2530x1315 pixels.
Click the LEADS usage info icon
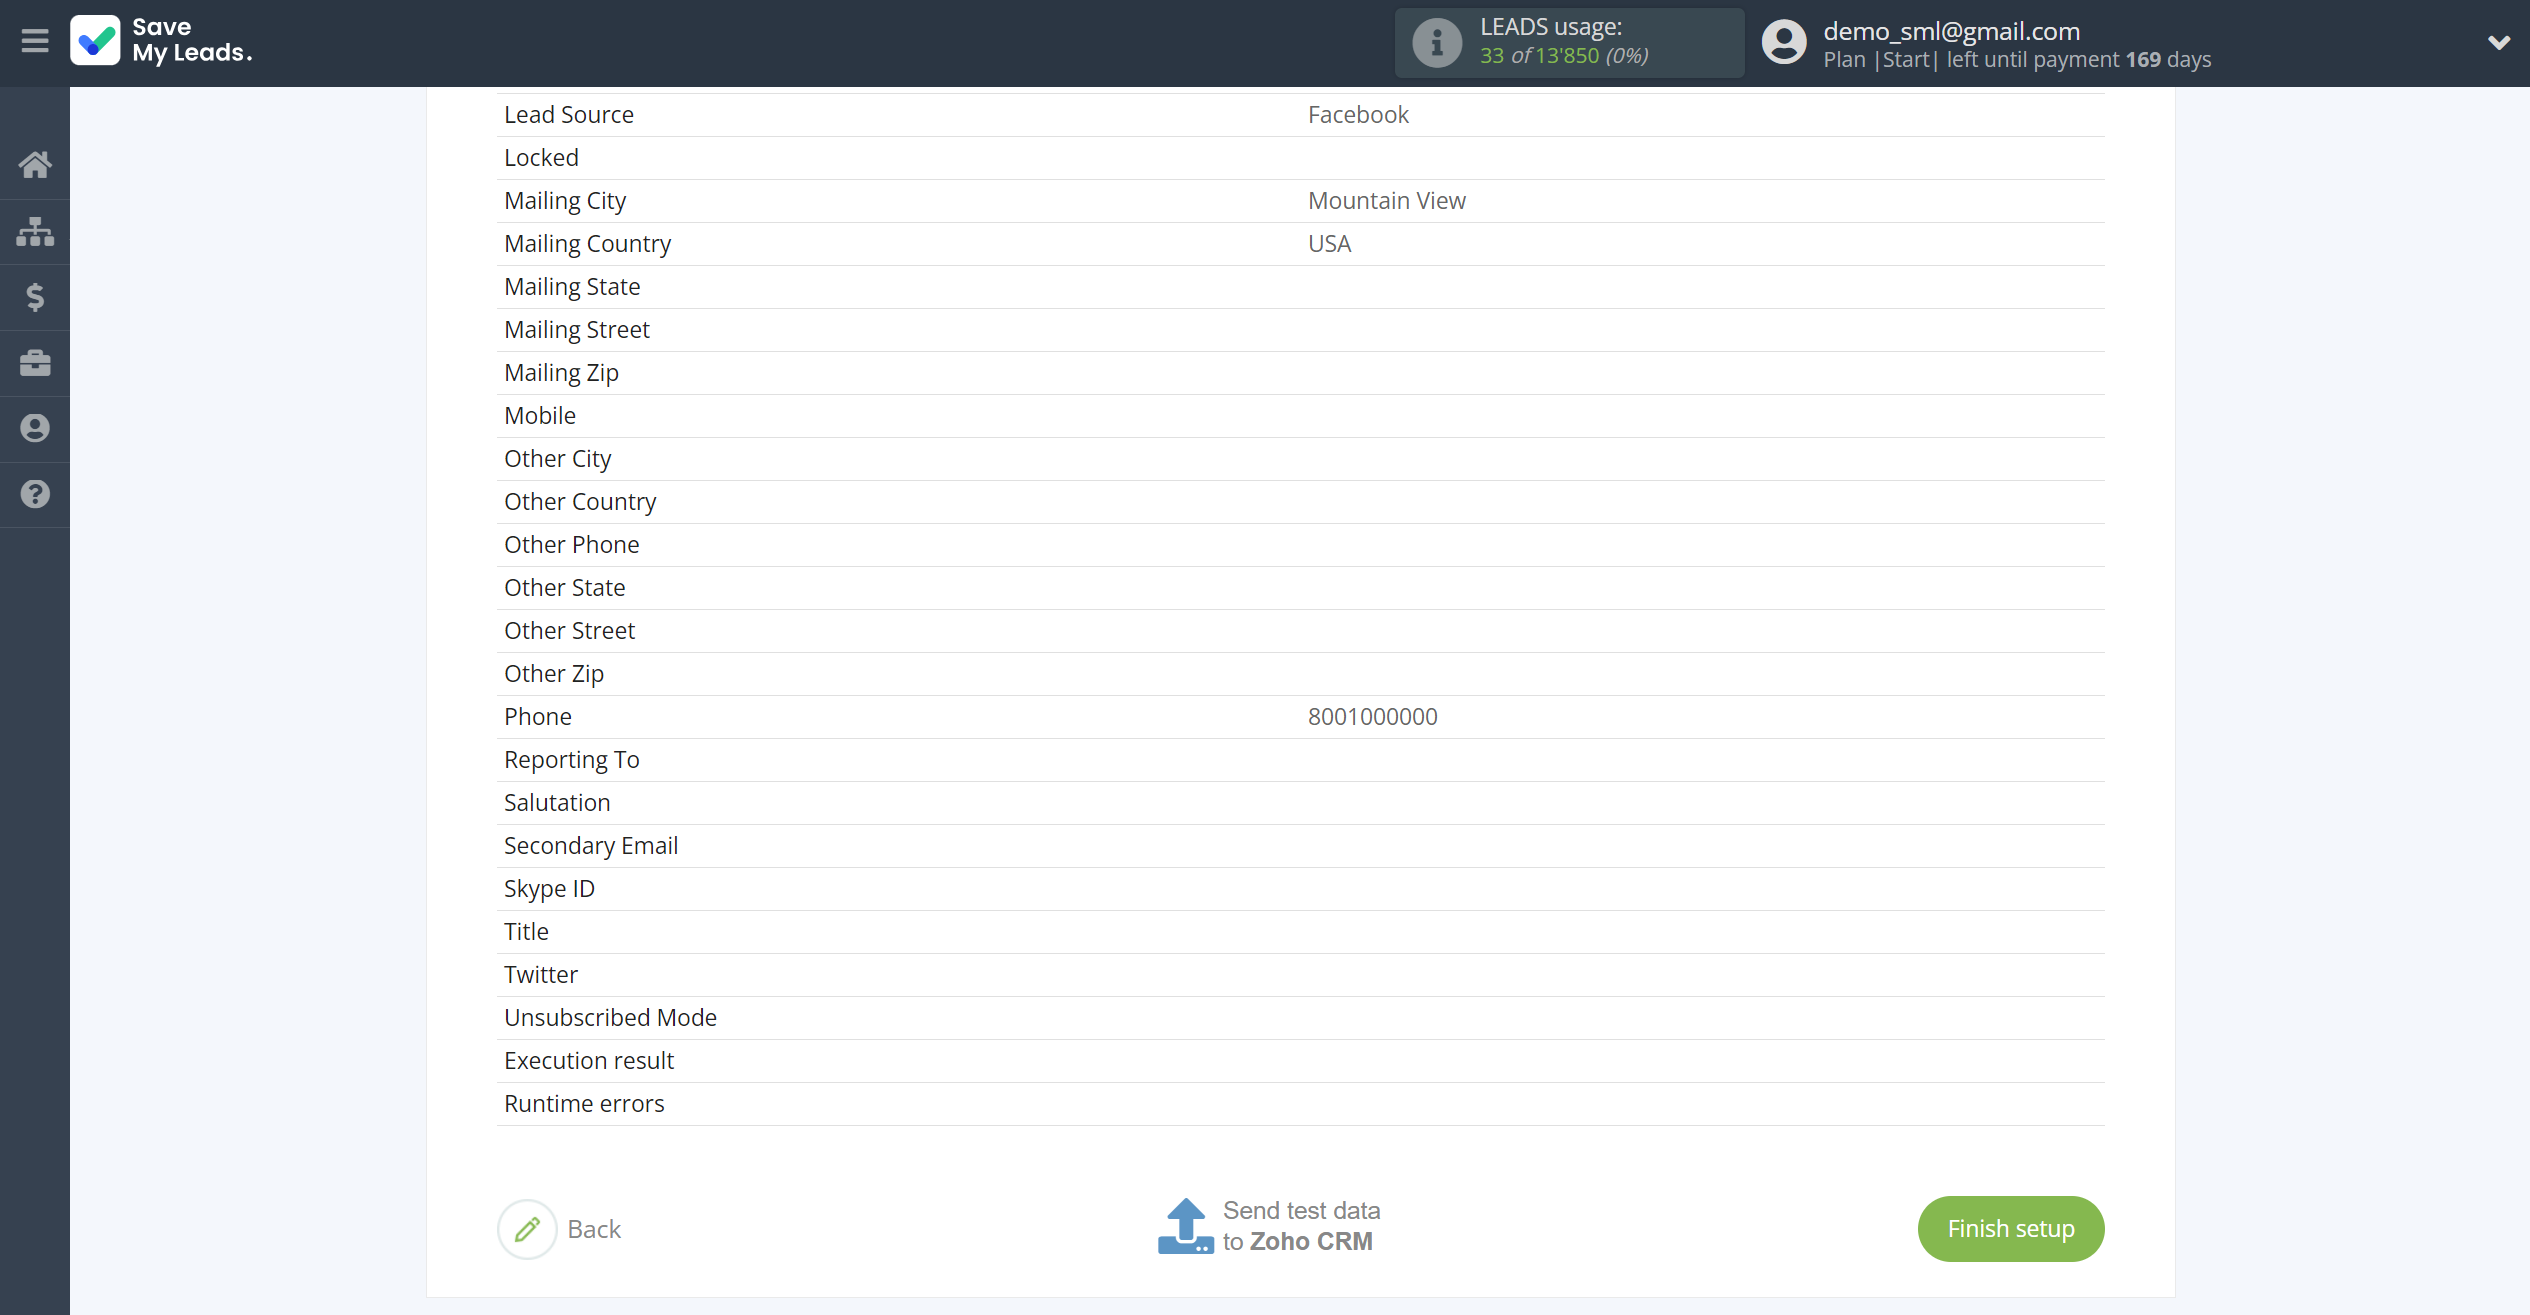click(x=1437, y=43)
